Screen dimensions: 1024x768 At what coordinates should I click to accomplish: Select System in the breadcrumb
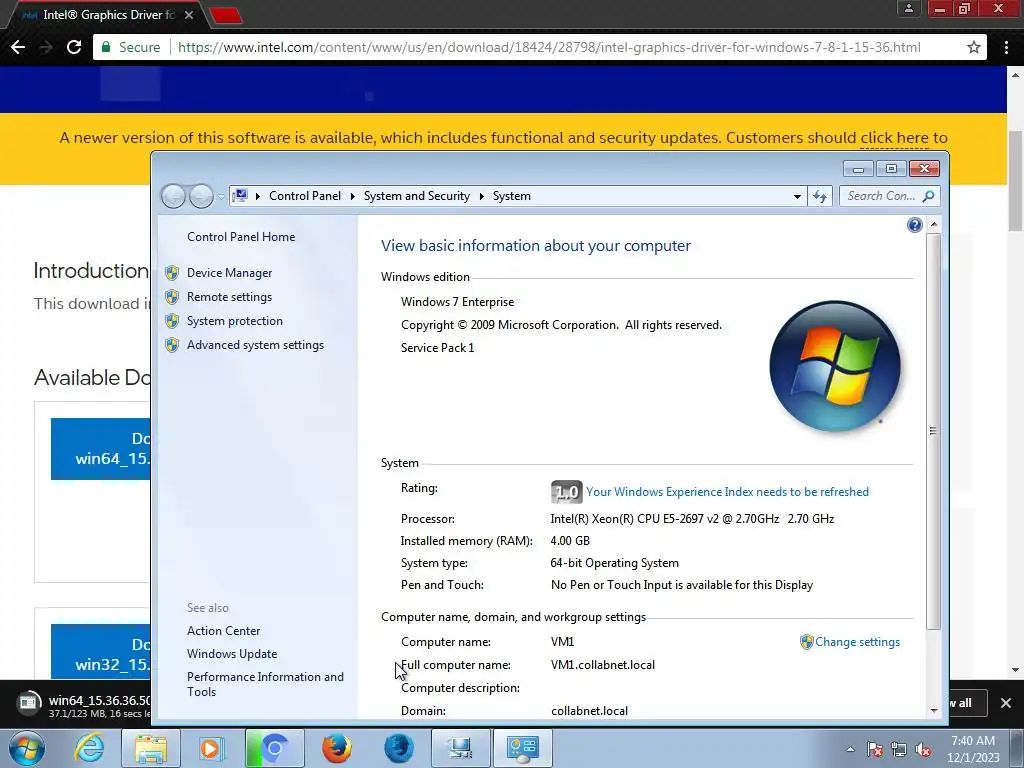click(511, 196)
